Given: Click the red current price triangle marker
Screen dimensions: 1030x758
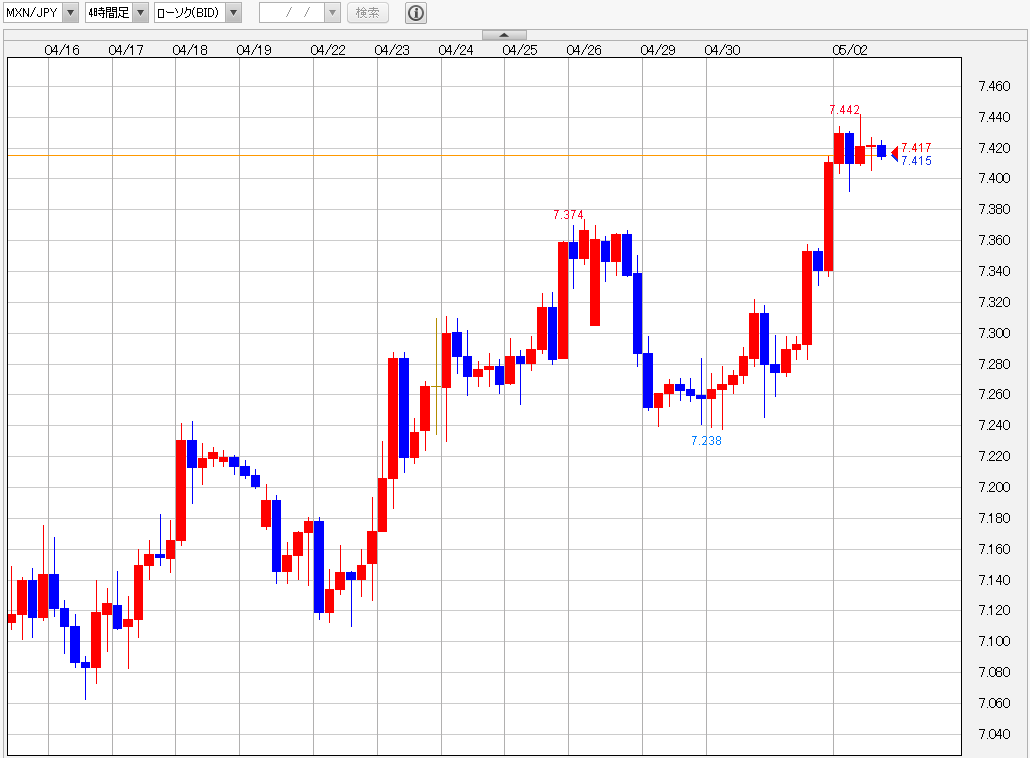Looking at the screenshot, I should click(894, 152).
